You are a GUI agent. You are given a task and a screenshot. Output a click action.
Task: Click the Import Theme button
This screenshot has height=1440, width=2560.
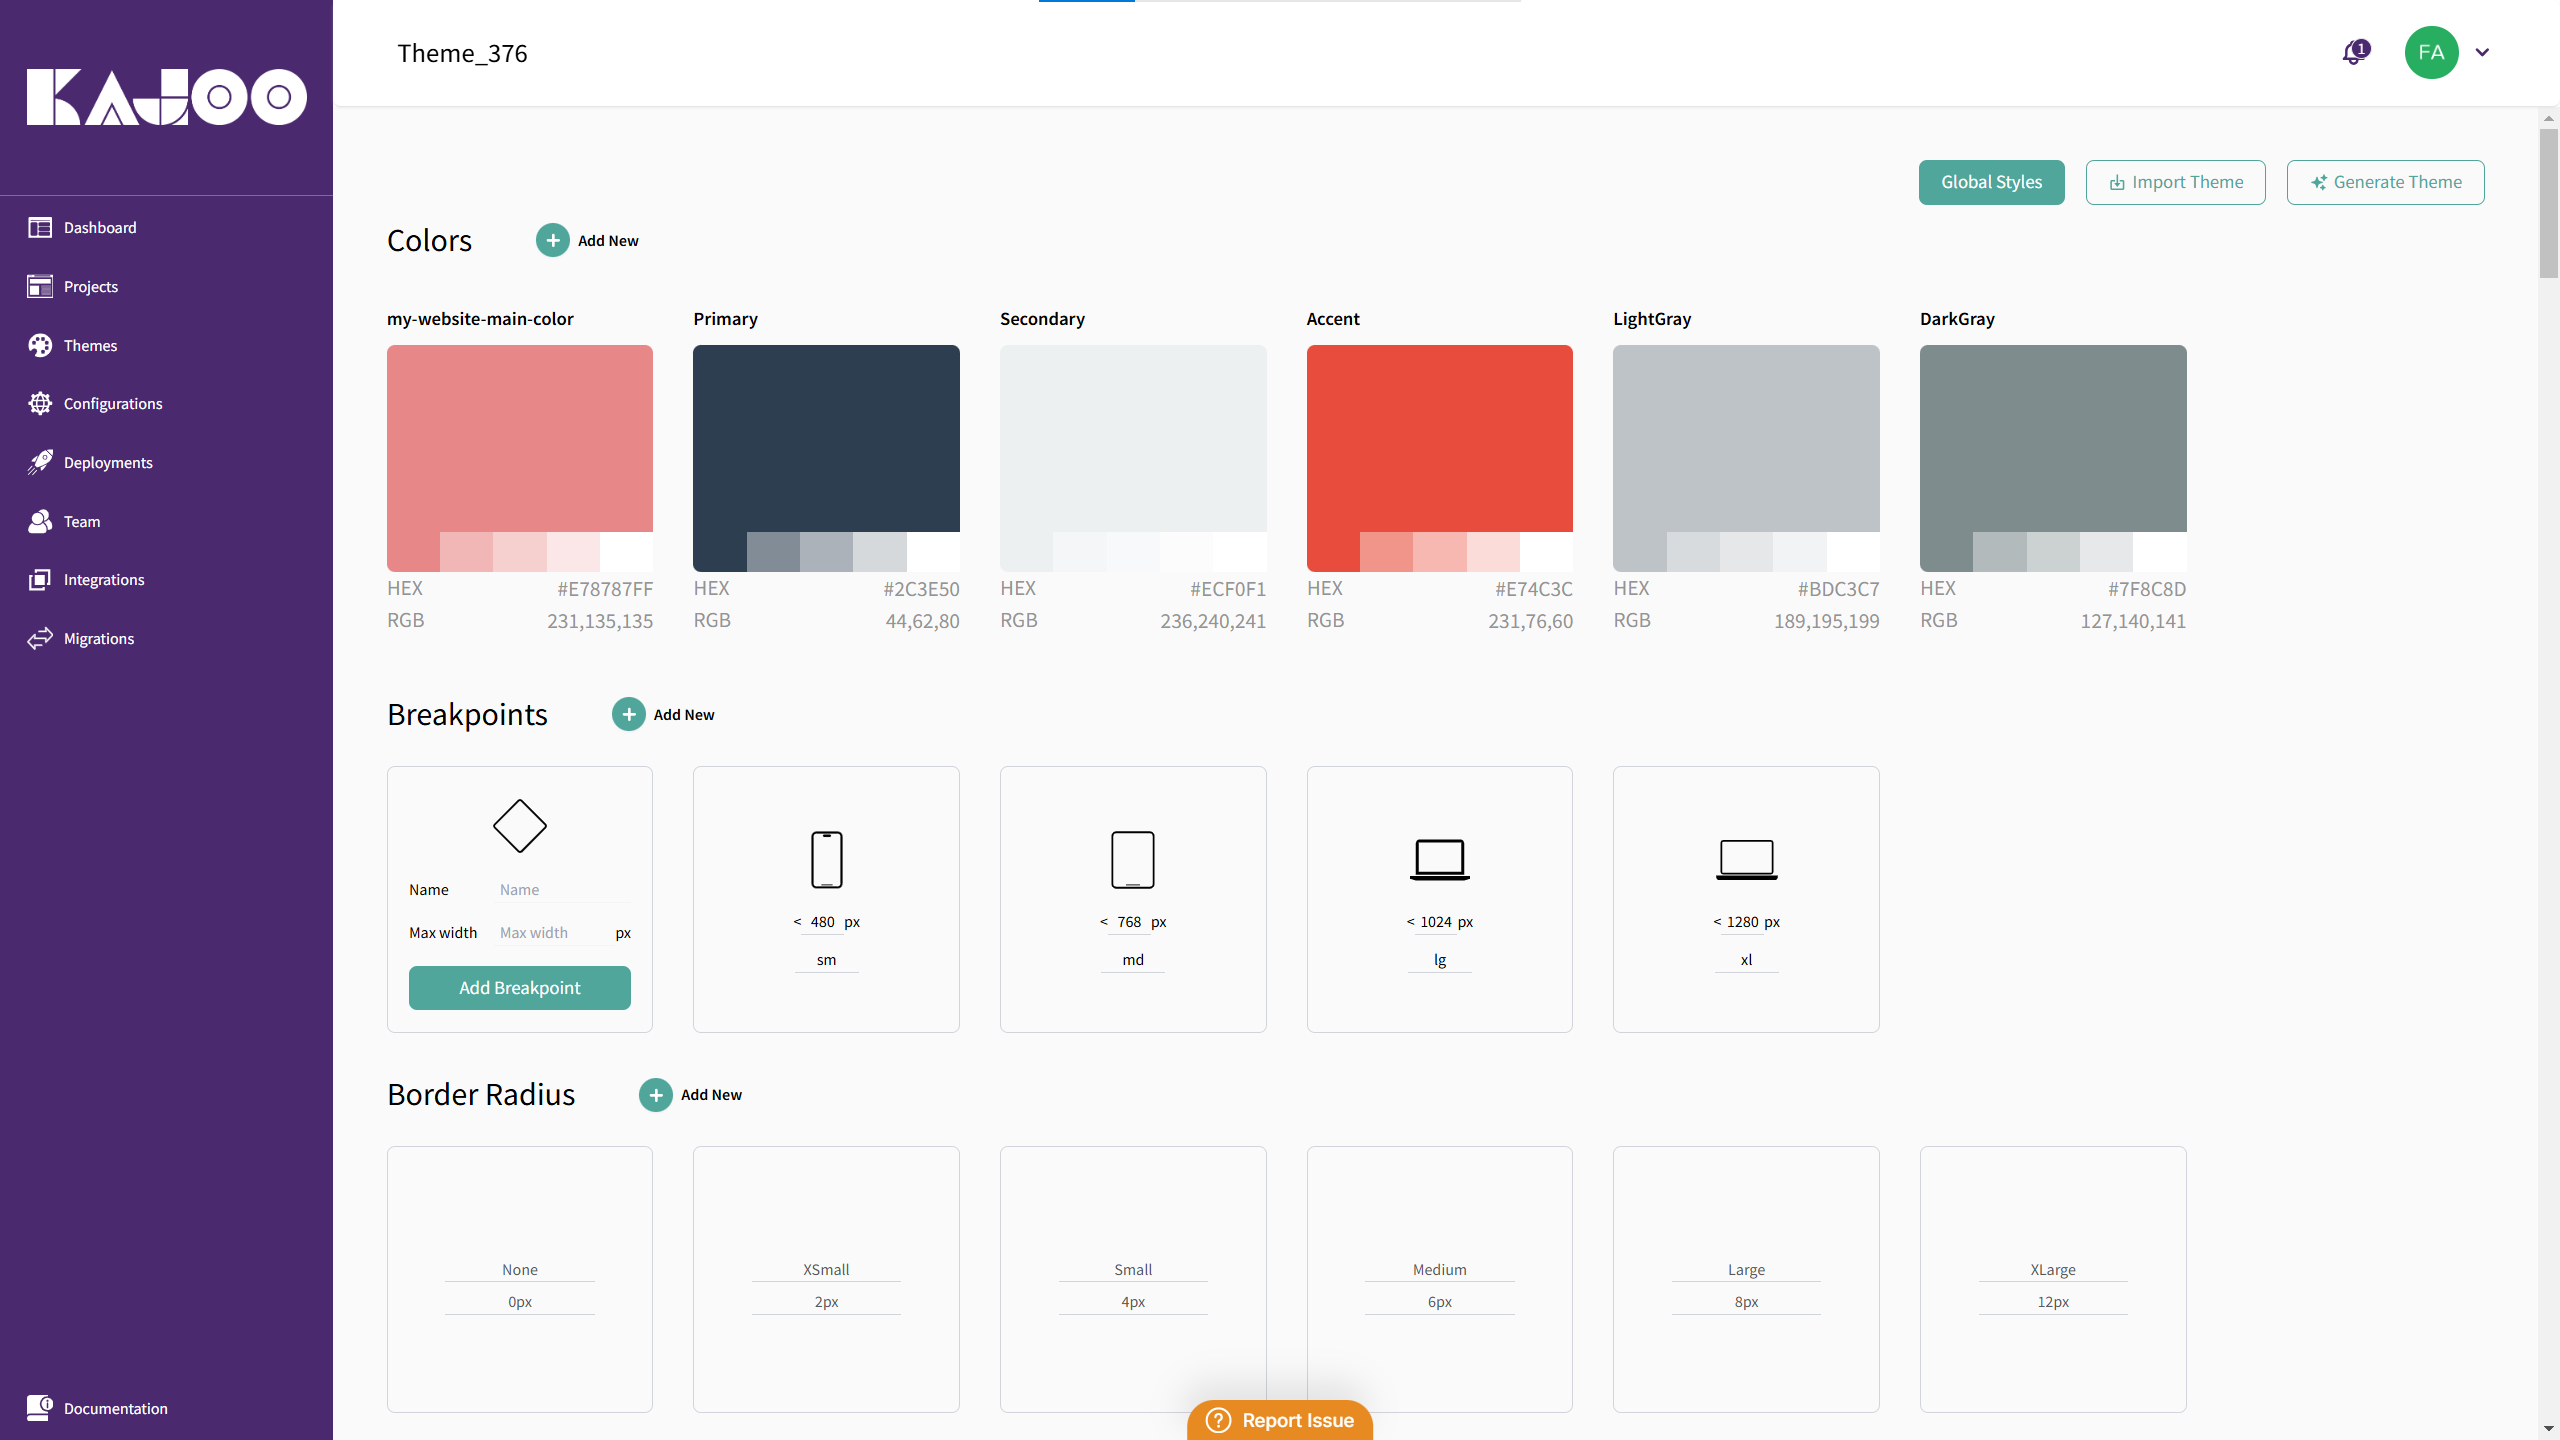(2175, 183)
